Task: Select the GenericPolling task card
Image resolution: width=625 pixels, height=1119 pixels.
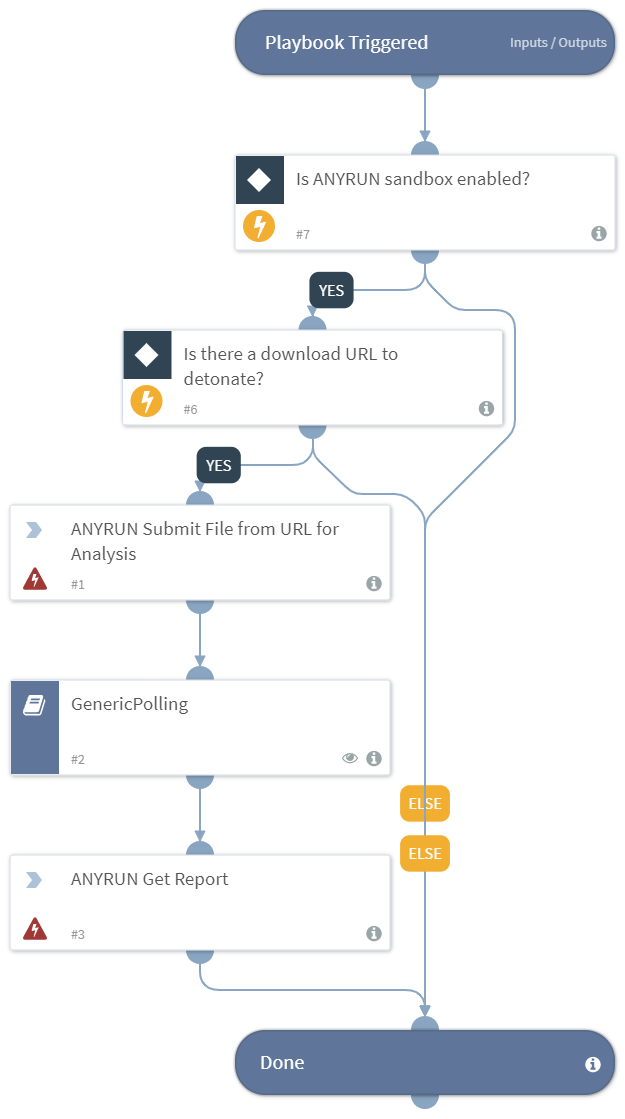Action: pos(200,705)
